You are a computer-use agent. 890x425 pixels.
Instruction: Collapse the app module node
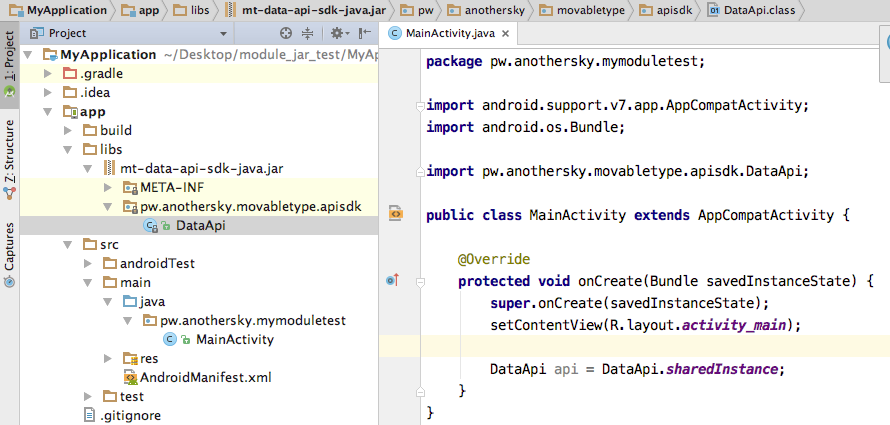[x=48, y=112]
